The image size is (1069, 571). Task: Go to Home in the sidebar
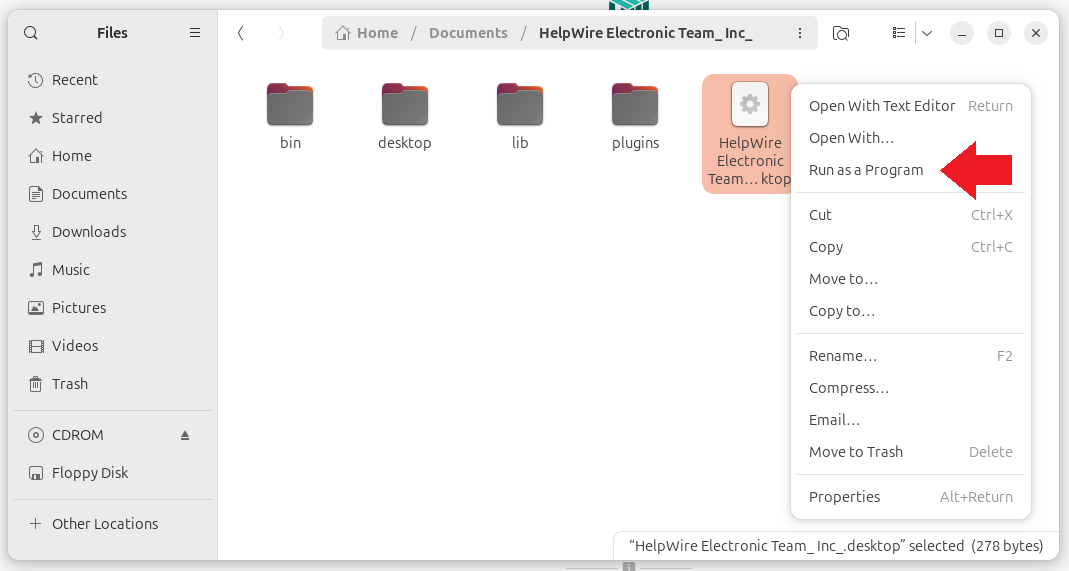pos(112,156)
